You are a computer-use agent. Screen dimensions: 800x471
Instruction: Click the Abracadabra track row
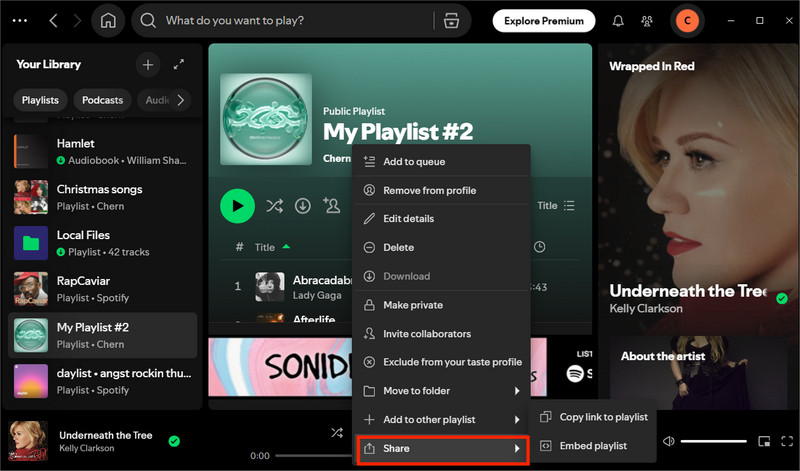coord(287,287)
